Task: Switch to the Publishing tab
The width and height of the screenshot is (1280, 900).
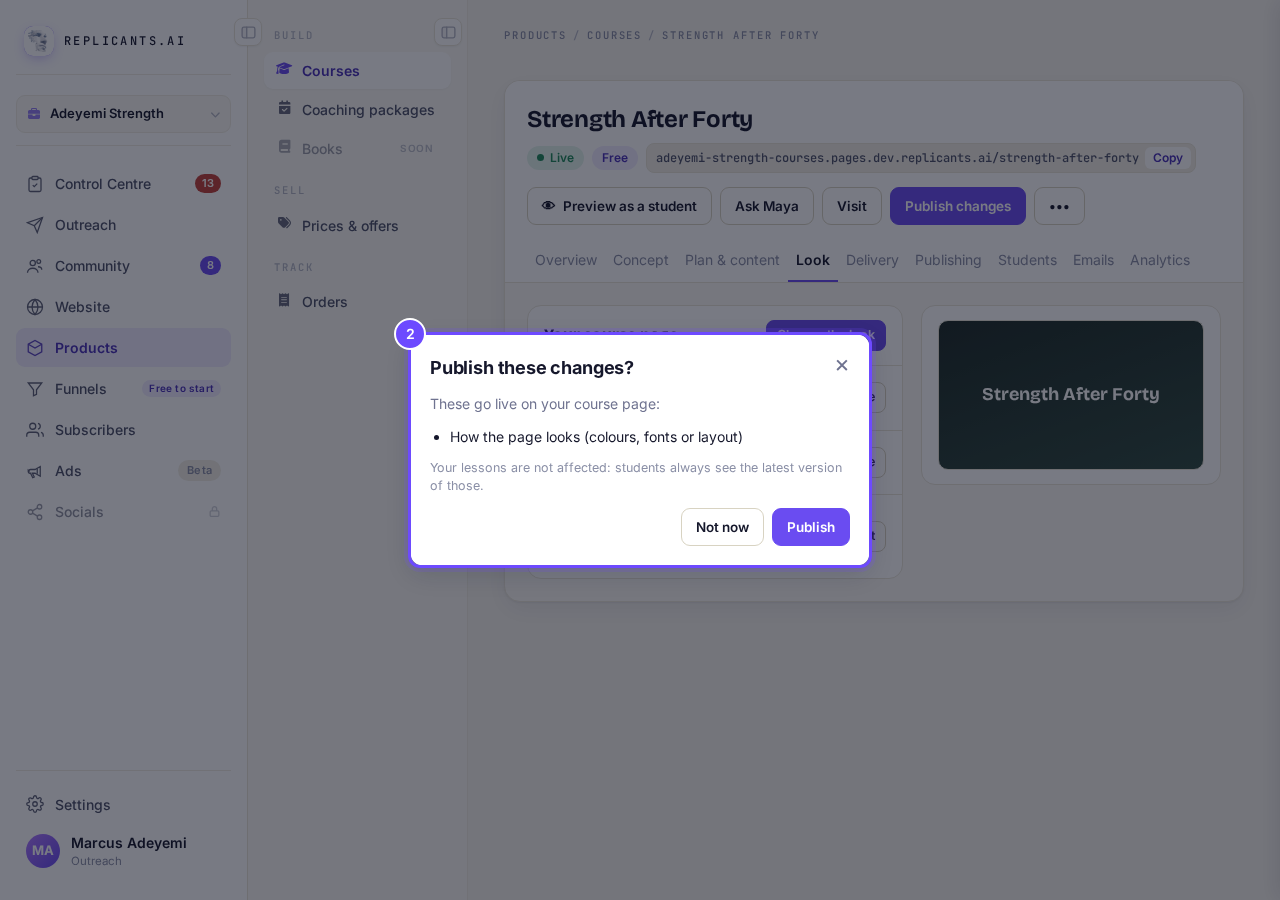Action: [x=948, y=260]
